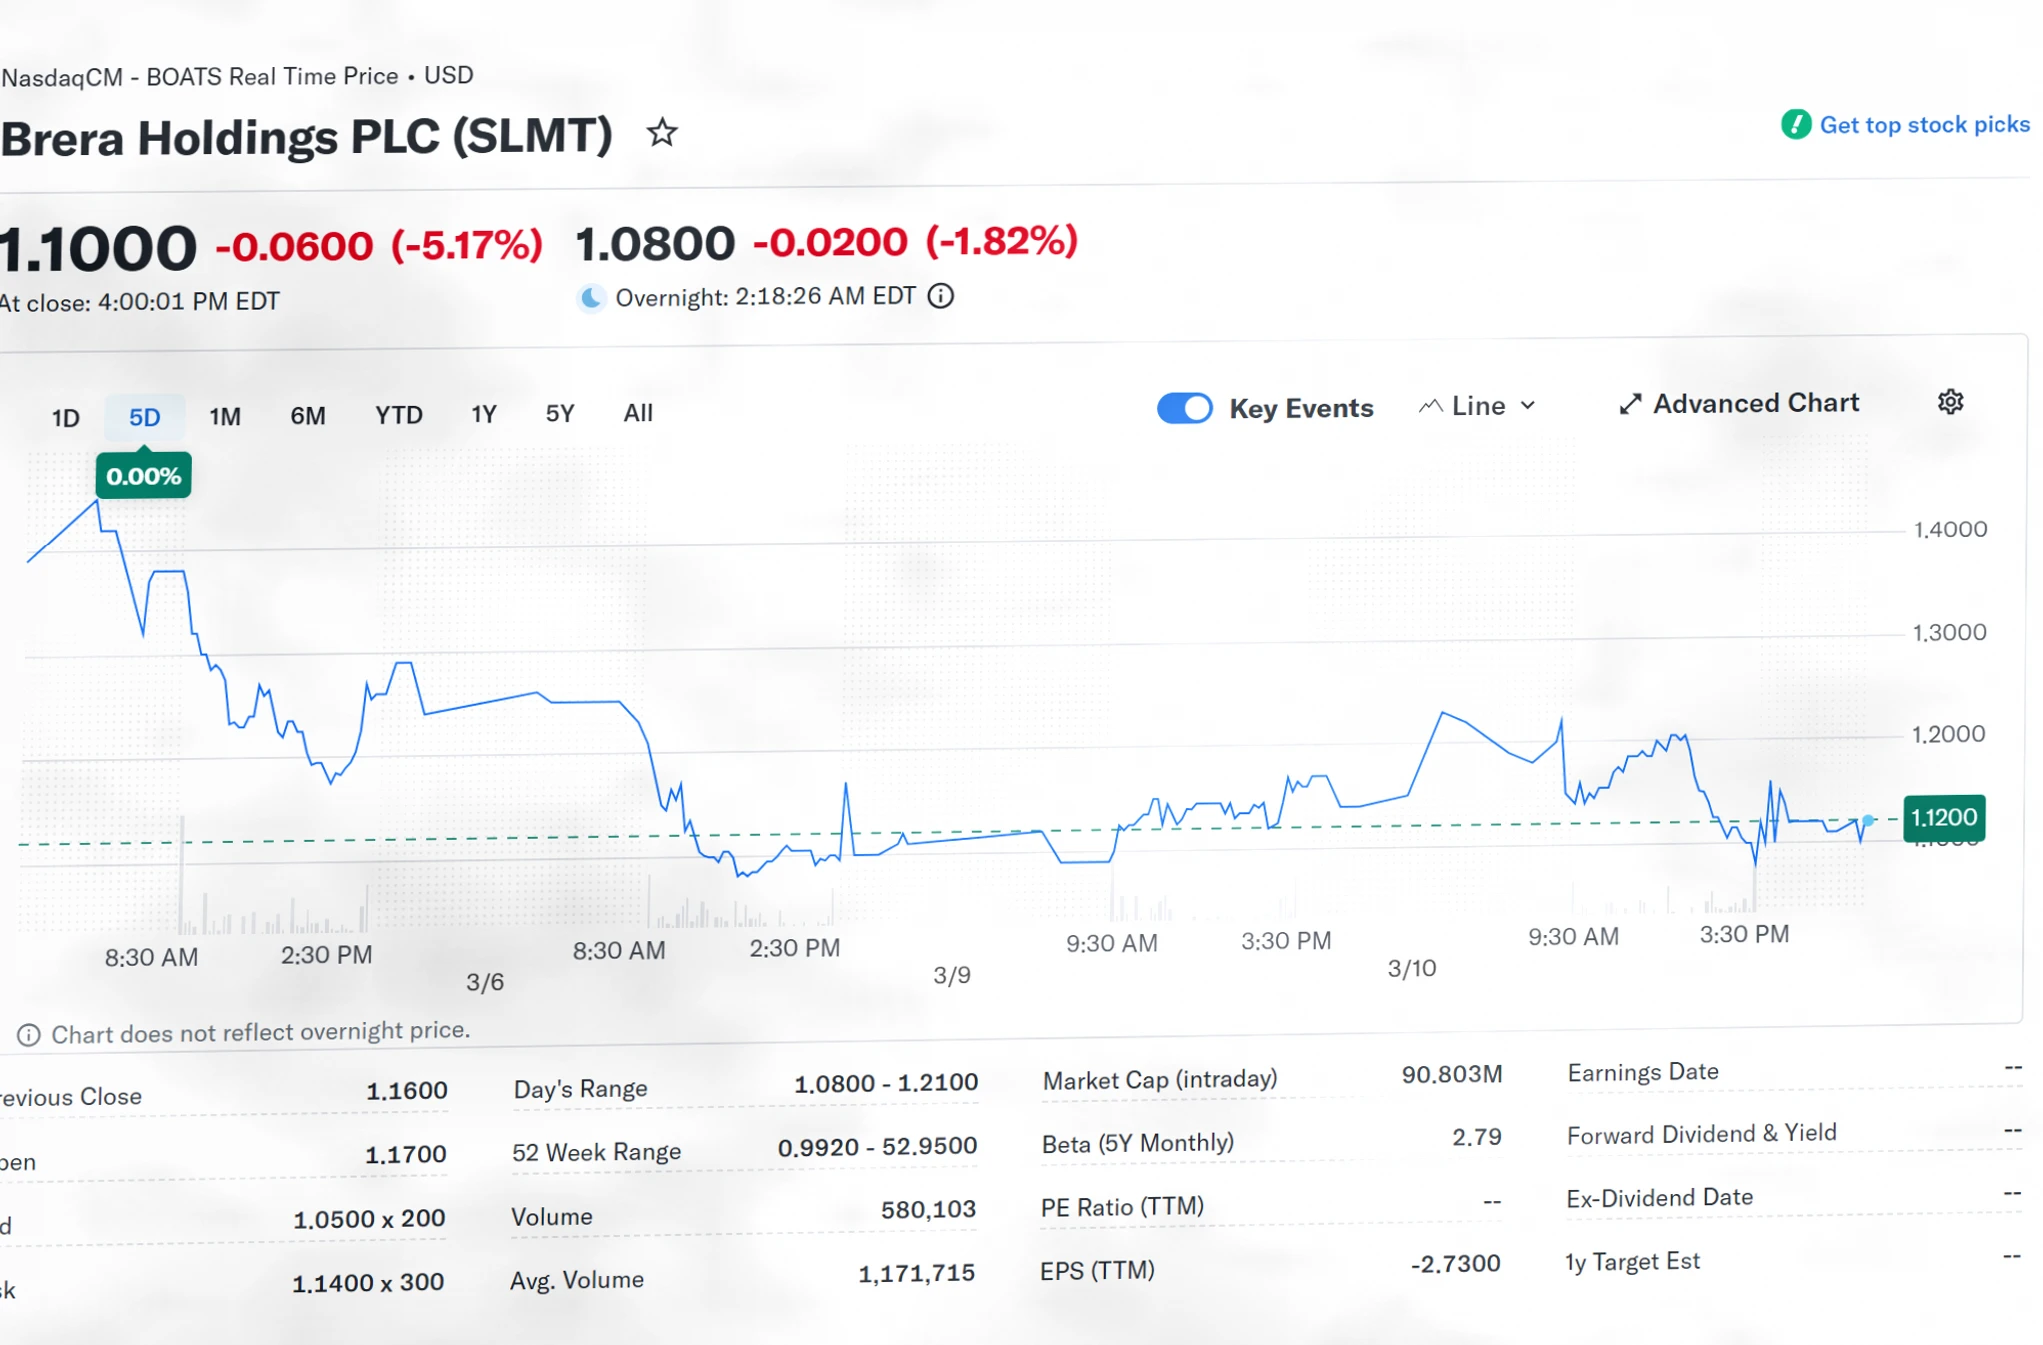The width and height of the screenshot is (2043, 1345).
Task: Click the moon overnight session icon
Action: pyautogui.click(x=592, y=298)
